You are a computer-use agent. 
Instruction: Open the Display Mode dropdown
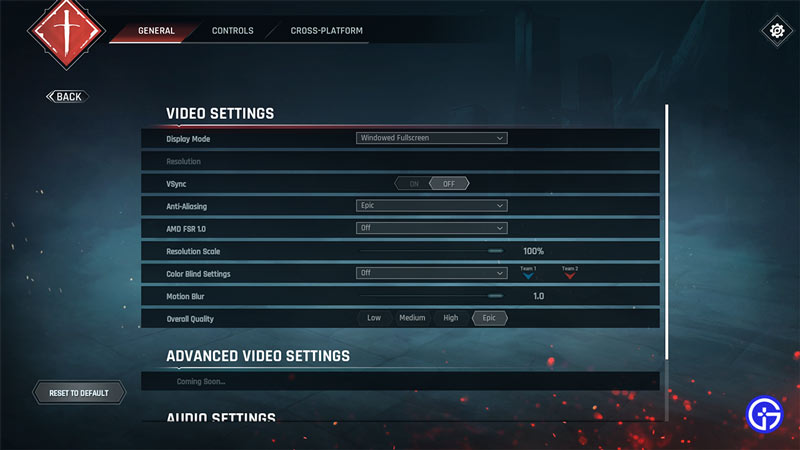click(x=432, y=138)
